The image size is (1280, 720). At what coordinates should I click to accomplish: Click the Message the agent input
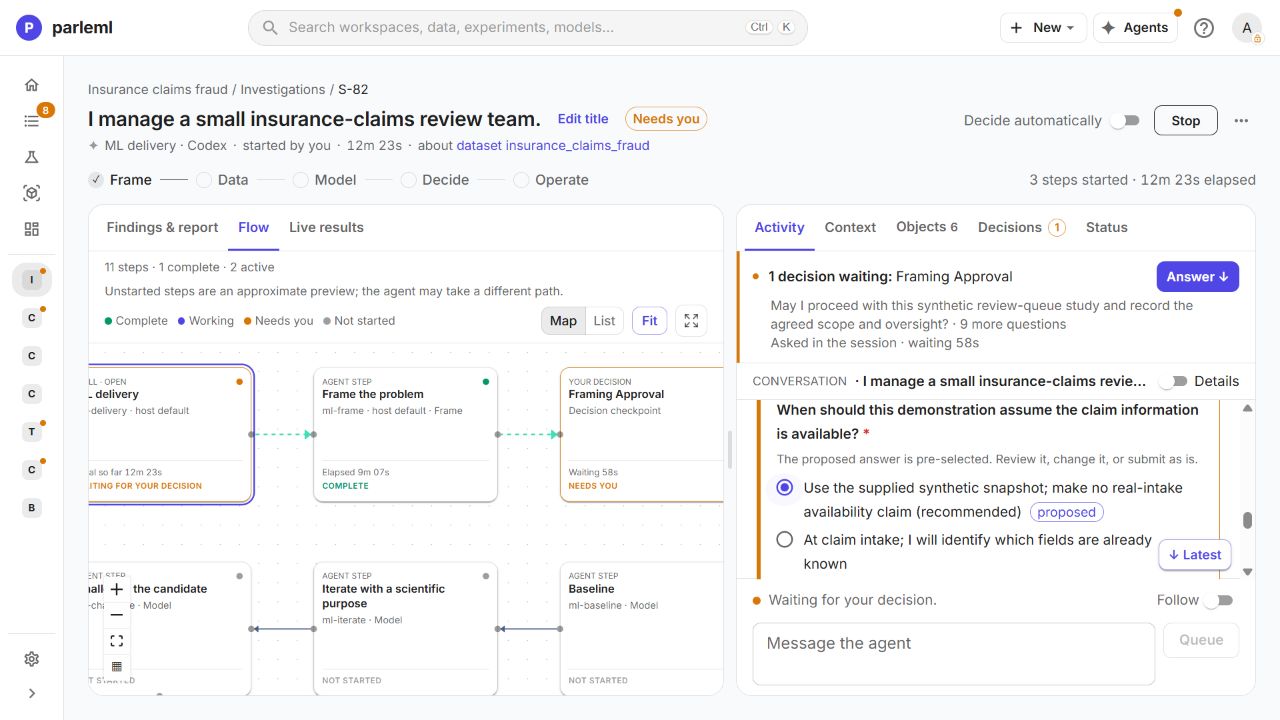coord(953,654)
